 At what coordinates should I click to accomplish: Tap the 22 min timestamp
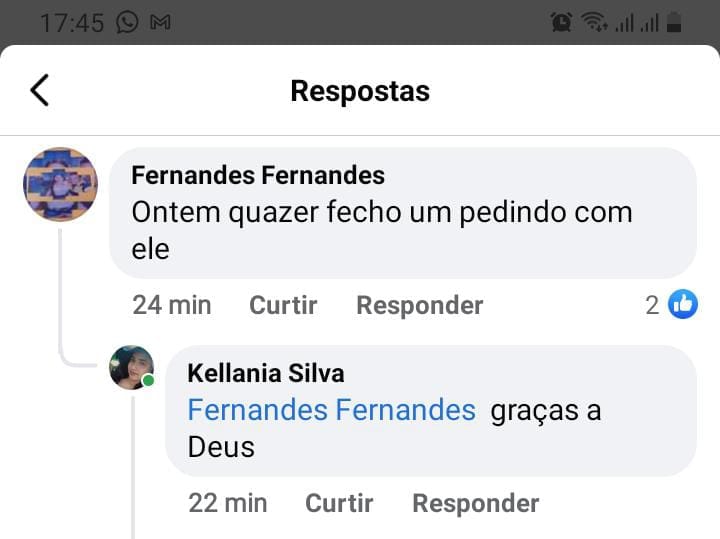[x=227, y=503]
